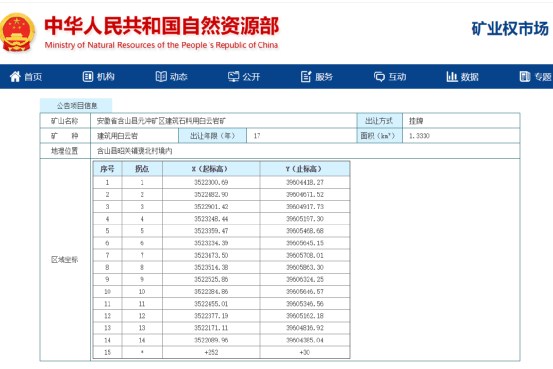Select the 动态 book icon

pos(161,76)
